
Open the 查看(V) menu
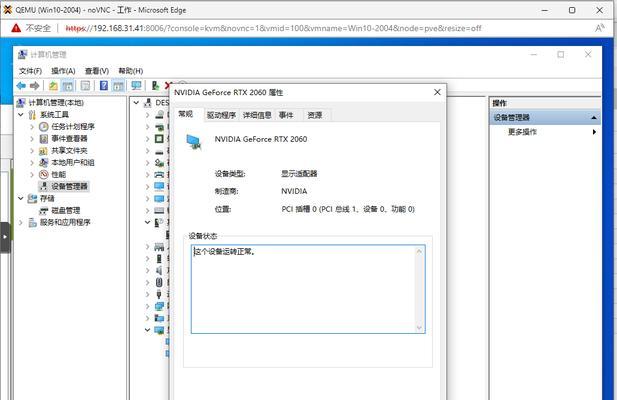click(x=97, y=71)
